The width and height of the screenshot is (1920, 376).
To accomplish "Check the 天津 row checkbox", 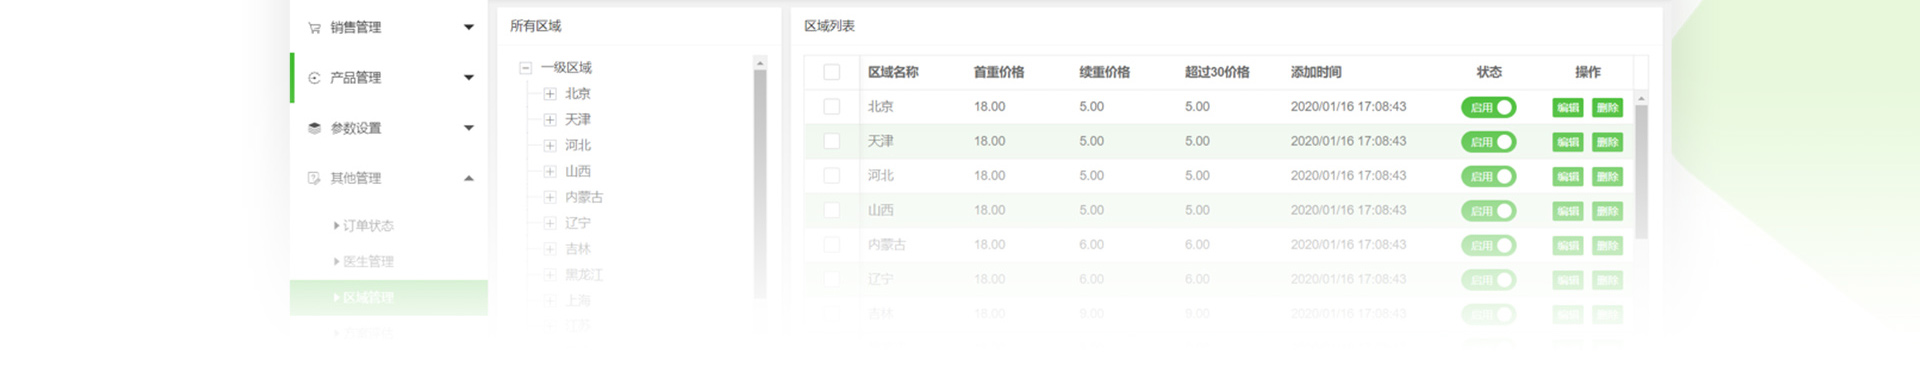I will 831,141.
